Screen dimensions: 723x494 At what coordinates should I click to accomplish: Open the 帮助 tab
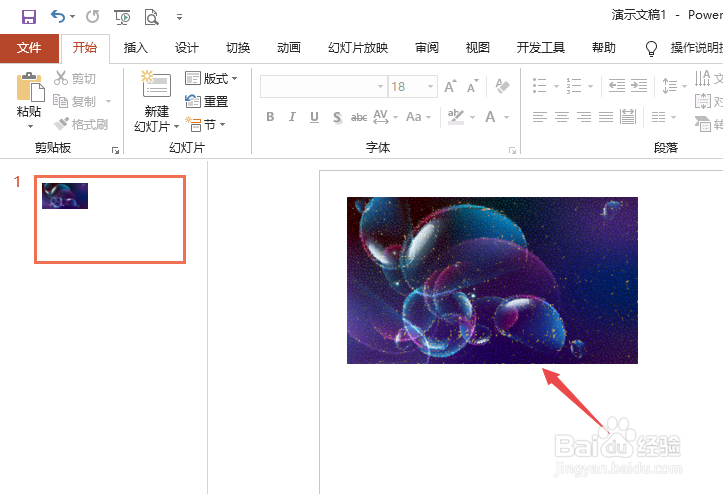coord(604,48)
